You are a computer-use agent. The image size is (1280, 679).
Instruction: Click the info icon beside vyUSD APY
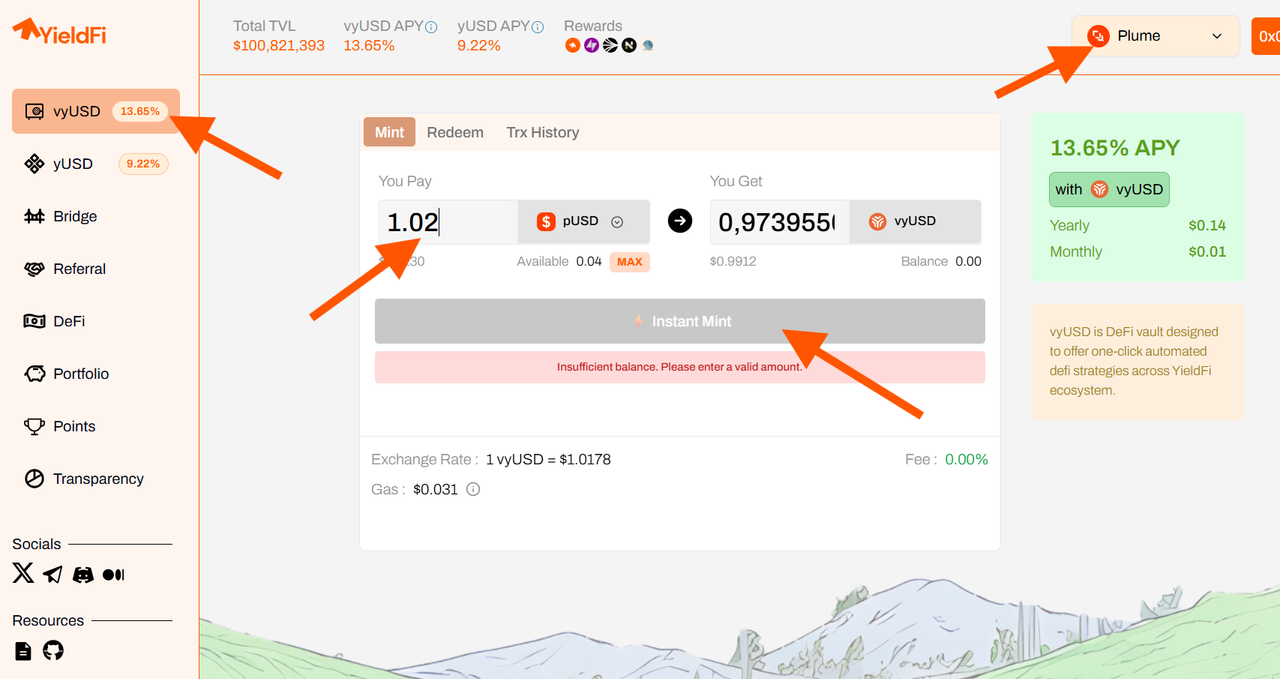[431, 27]
